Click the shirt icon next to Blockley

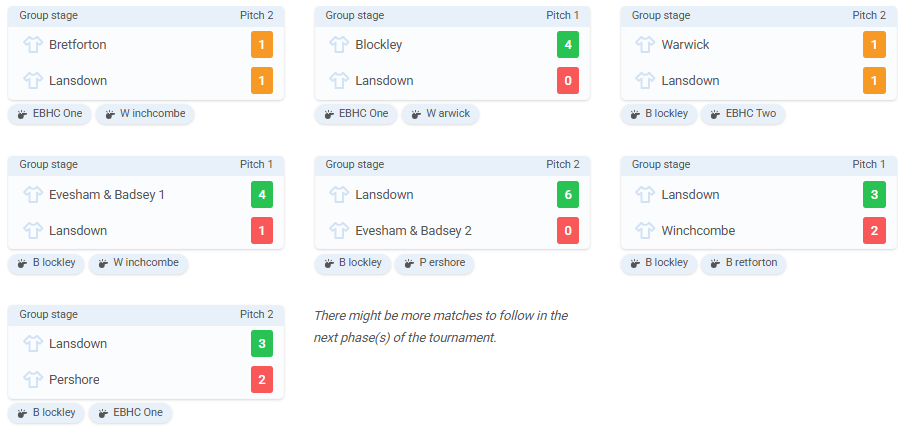click(x=339, y=44)
